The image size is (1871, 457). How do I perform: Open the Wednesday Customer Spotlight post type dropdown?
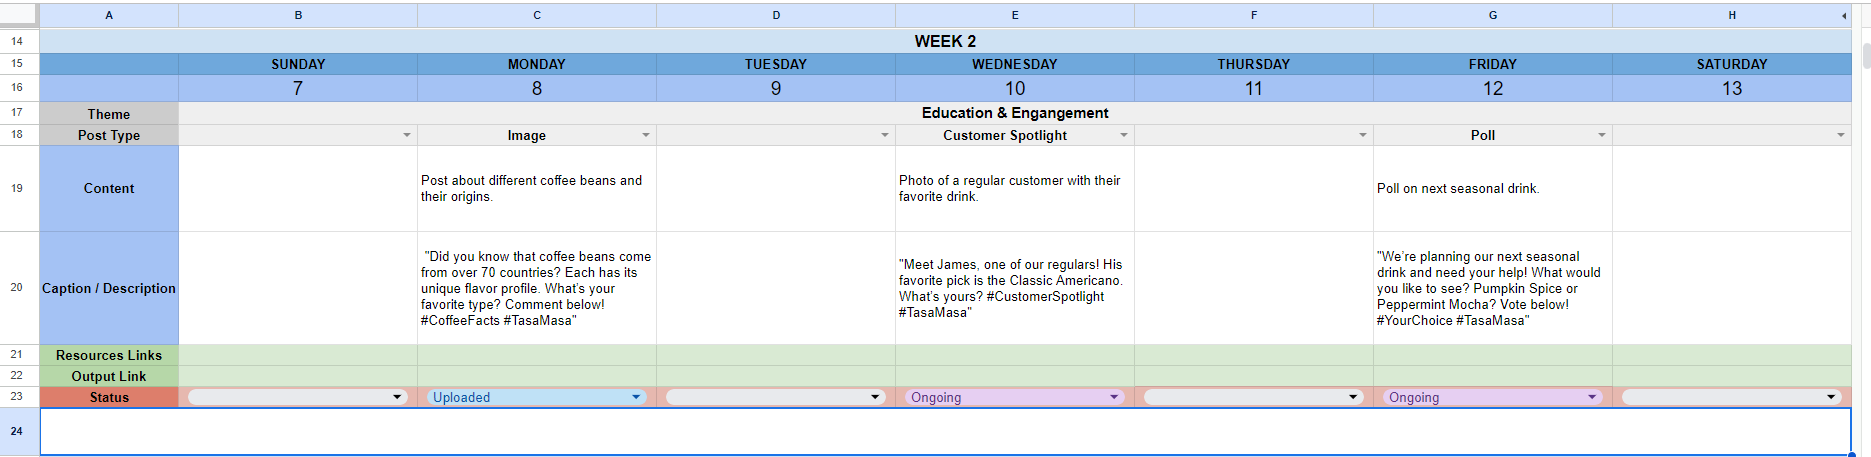pos(1123,135)
